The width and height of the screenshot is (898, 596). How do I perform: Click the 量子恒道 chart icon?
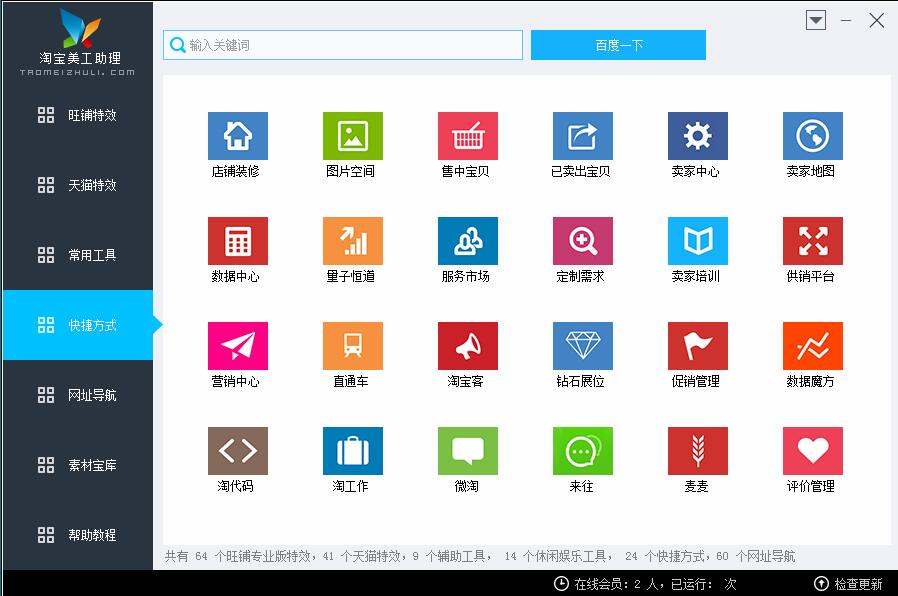353,240
